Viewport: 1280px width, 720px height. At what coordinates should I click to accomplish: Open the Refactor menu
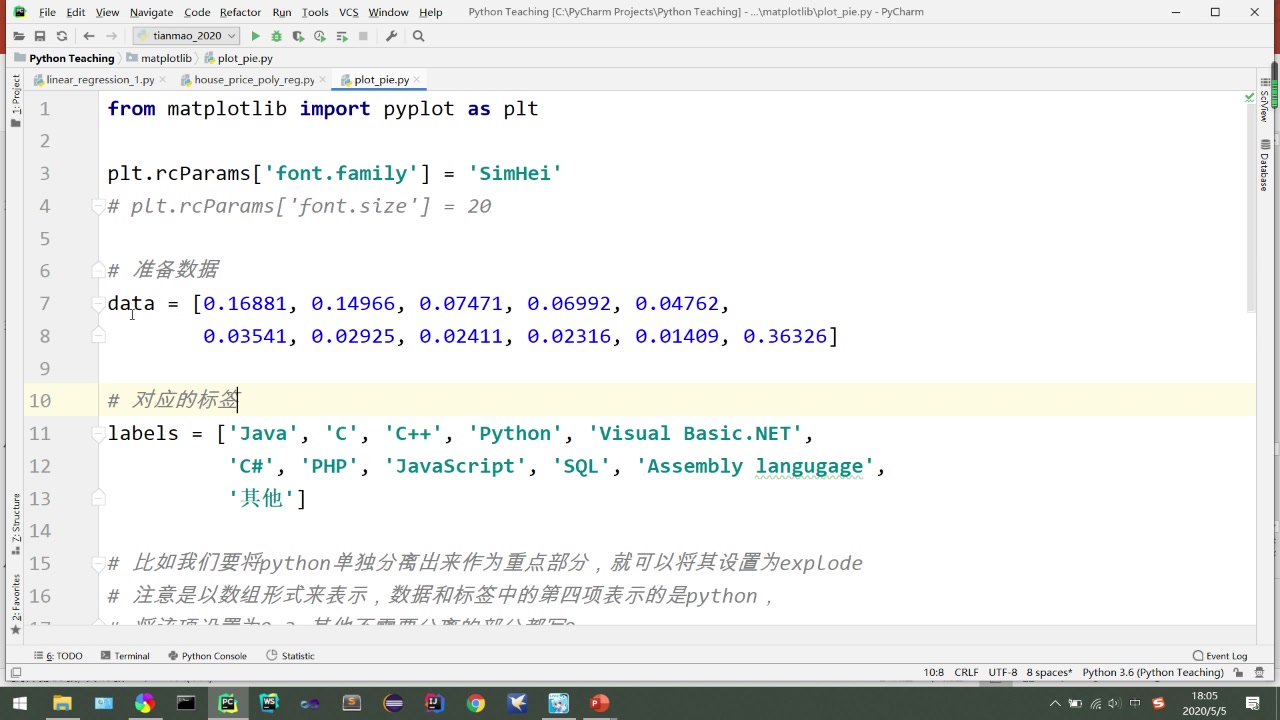pos(240,11)
